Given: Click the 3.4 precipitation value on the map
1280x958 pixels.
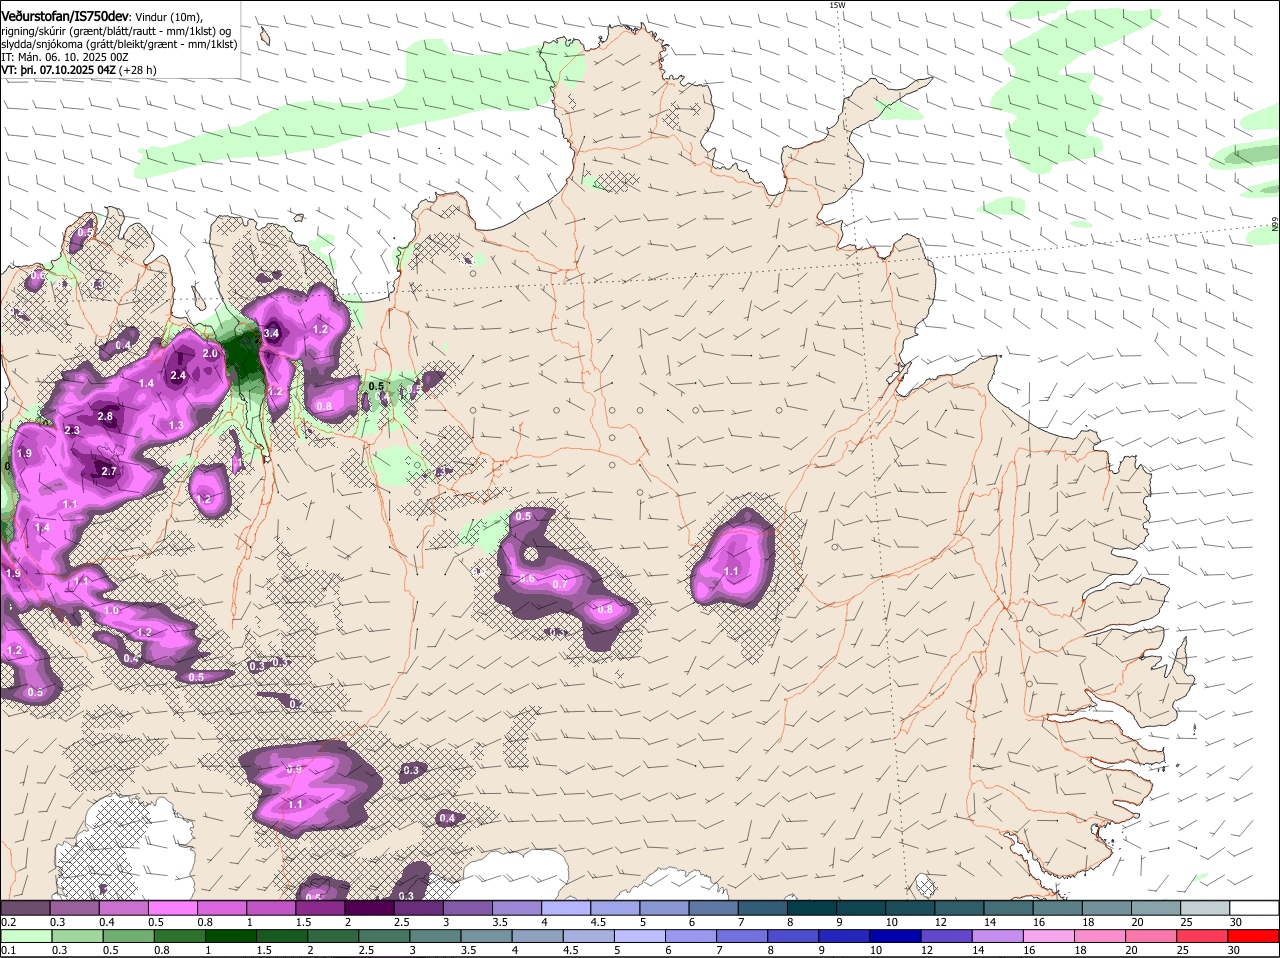Looking at the screenshot, I should click(271, 333).
